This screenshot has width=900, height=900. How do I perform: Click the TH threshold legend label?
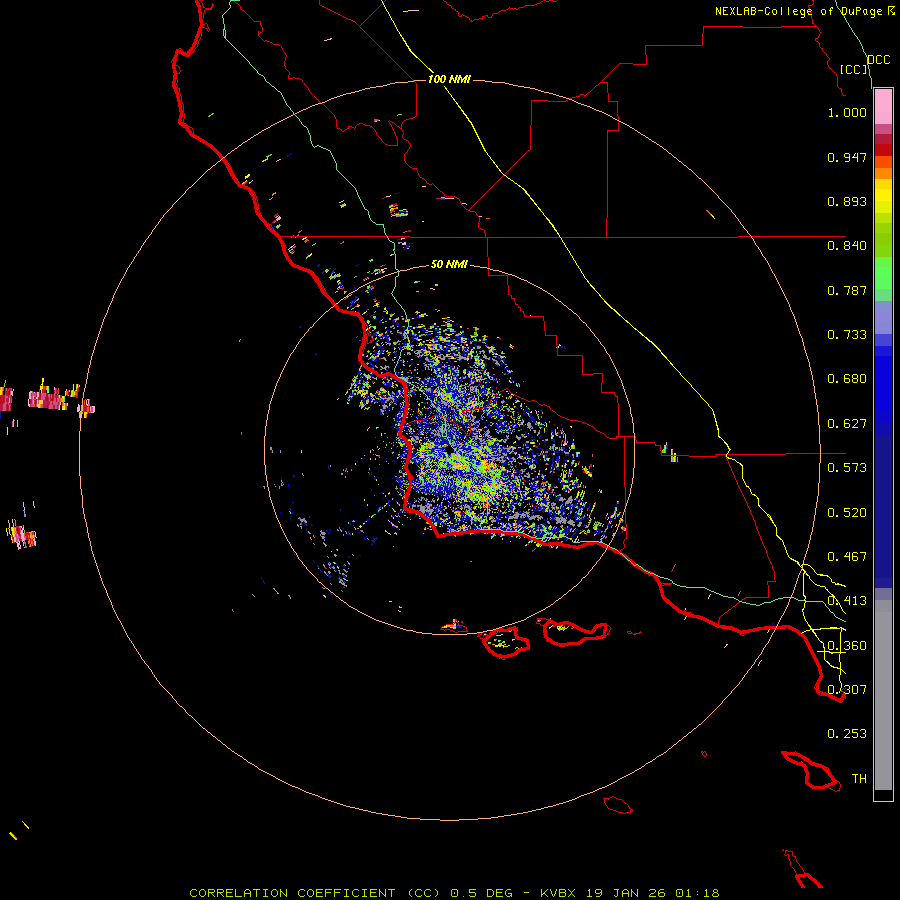859,779
